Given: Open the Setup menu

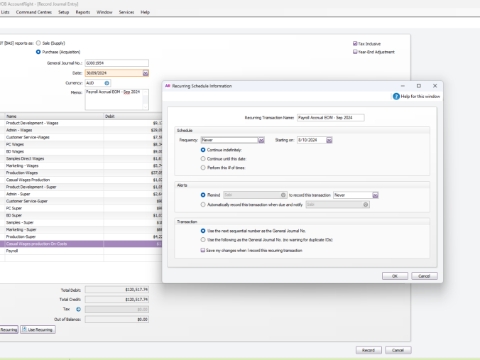Looking at the screenshot, I should click(x=64, y=12).
